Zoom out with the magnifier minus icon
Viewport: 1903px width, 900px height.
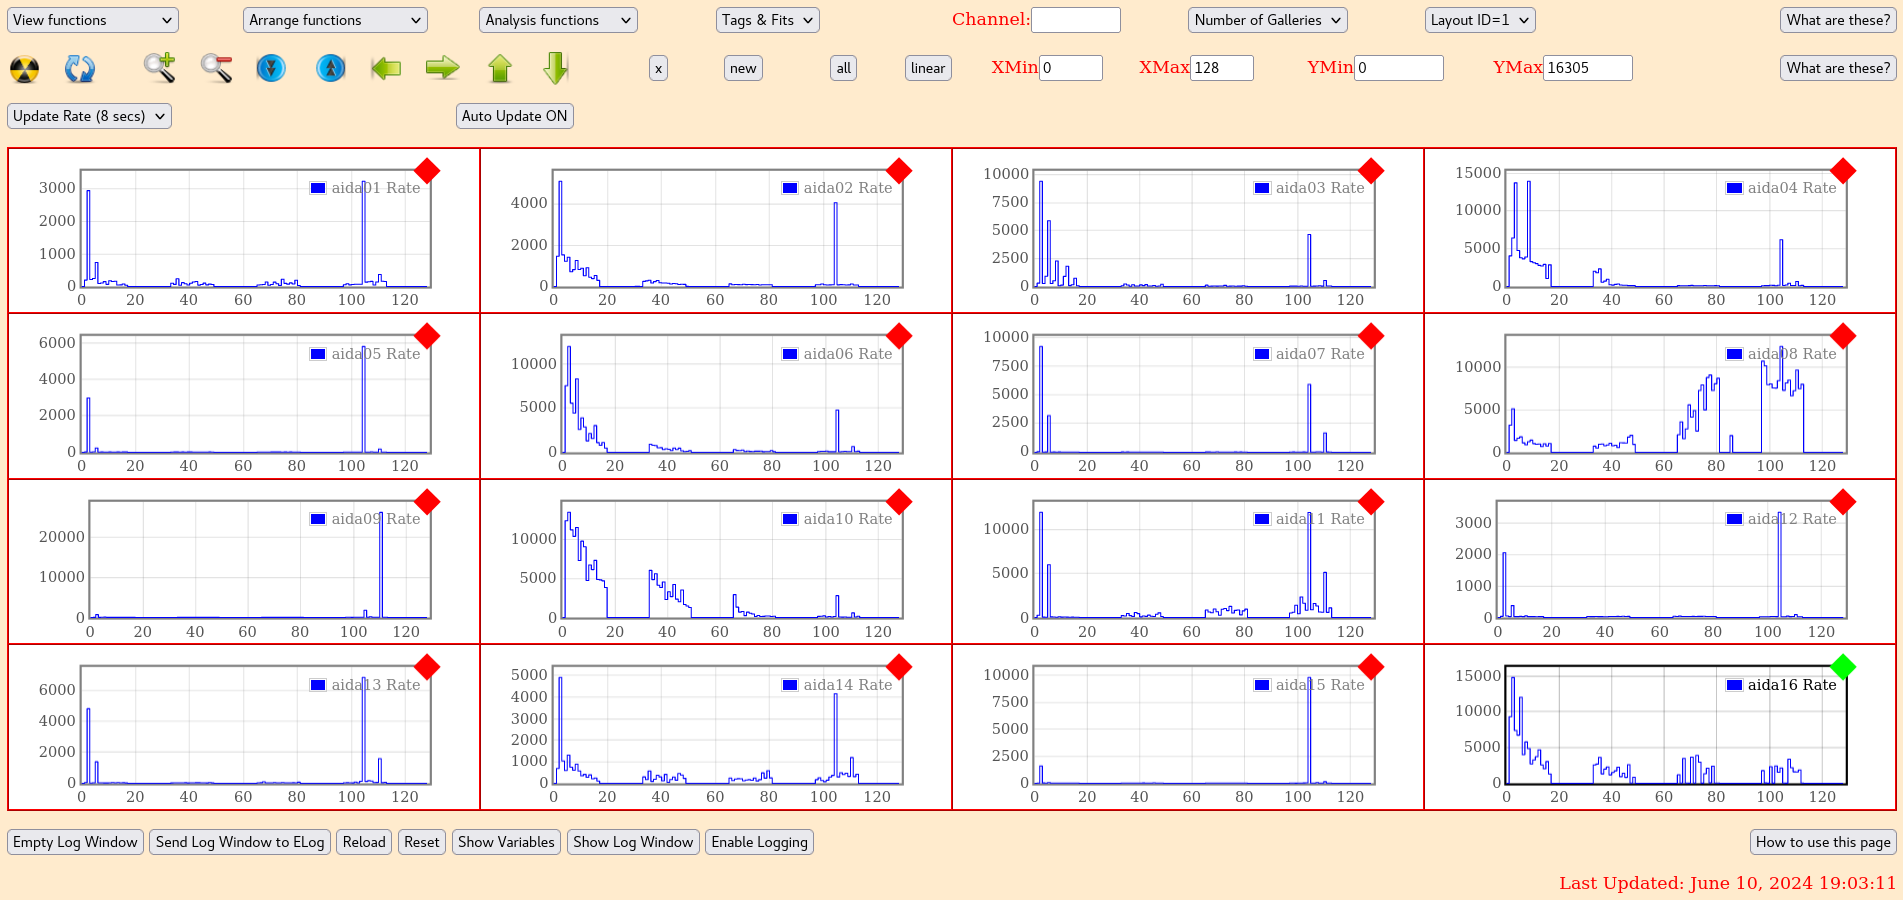[216, 68]
